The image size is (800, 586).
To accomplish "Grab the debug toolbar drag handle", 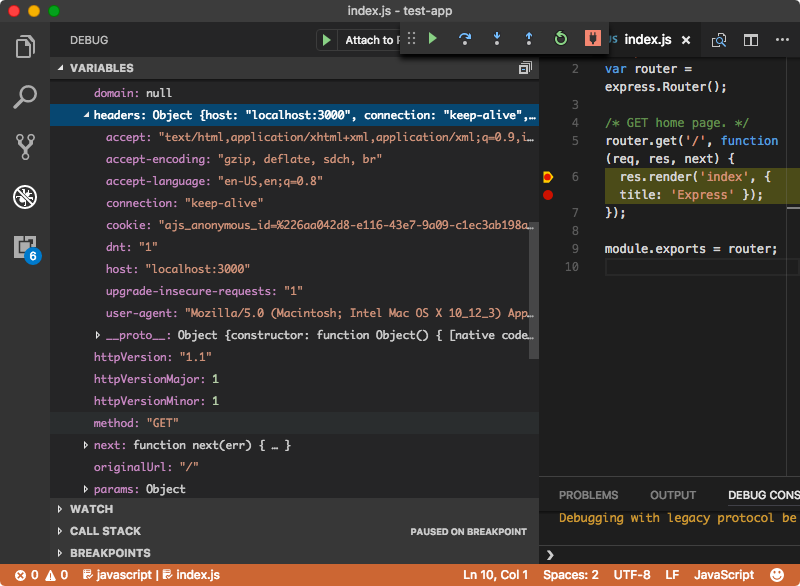I will click(x=411, y=39).
